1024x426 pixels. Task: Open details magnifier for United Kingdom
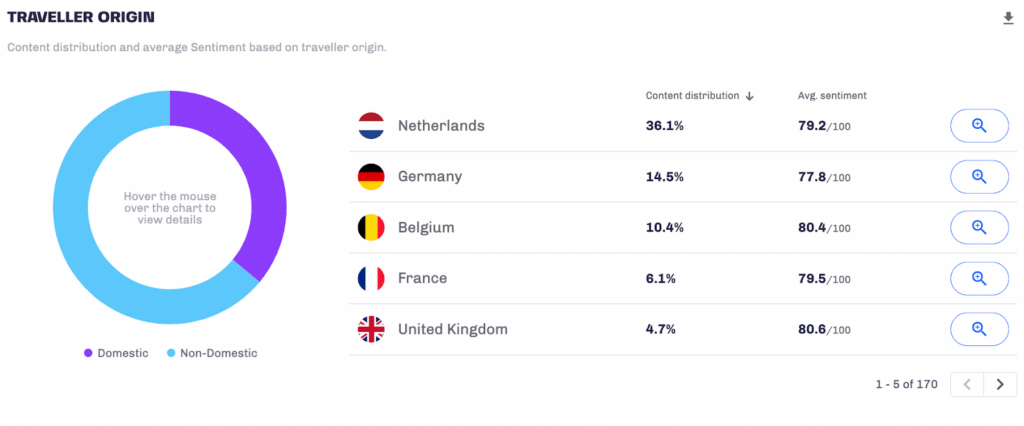tap(979, 329)
